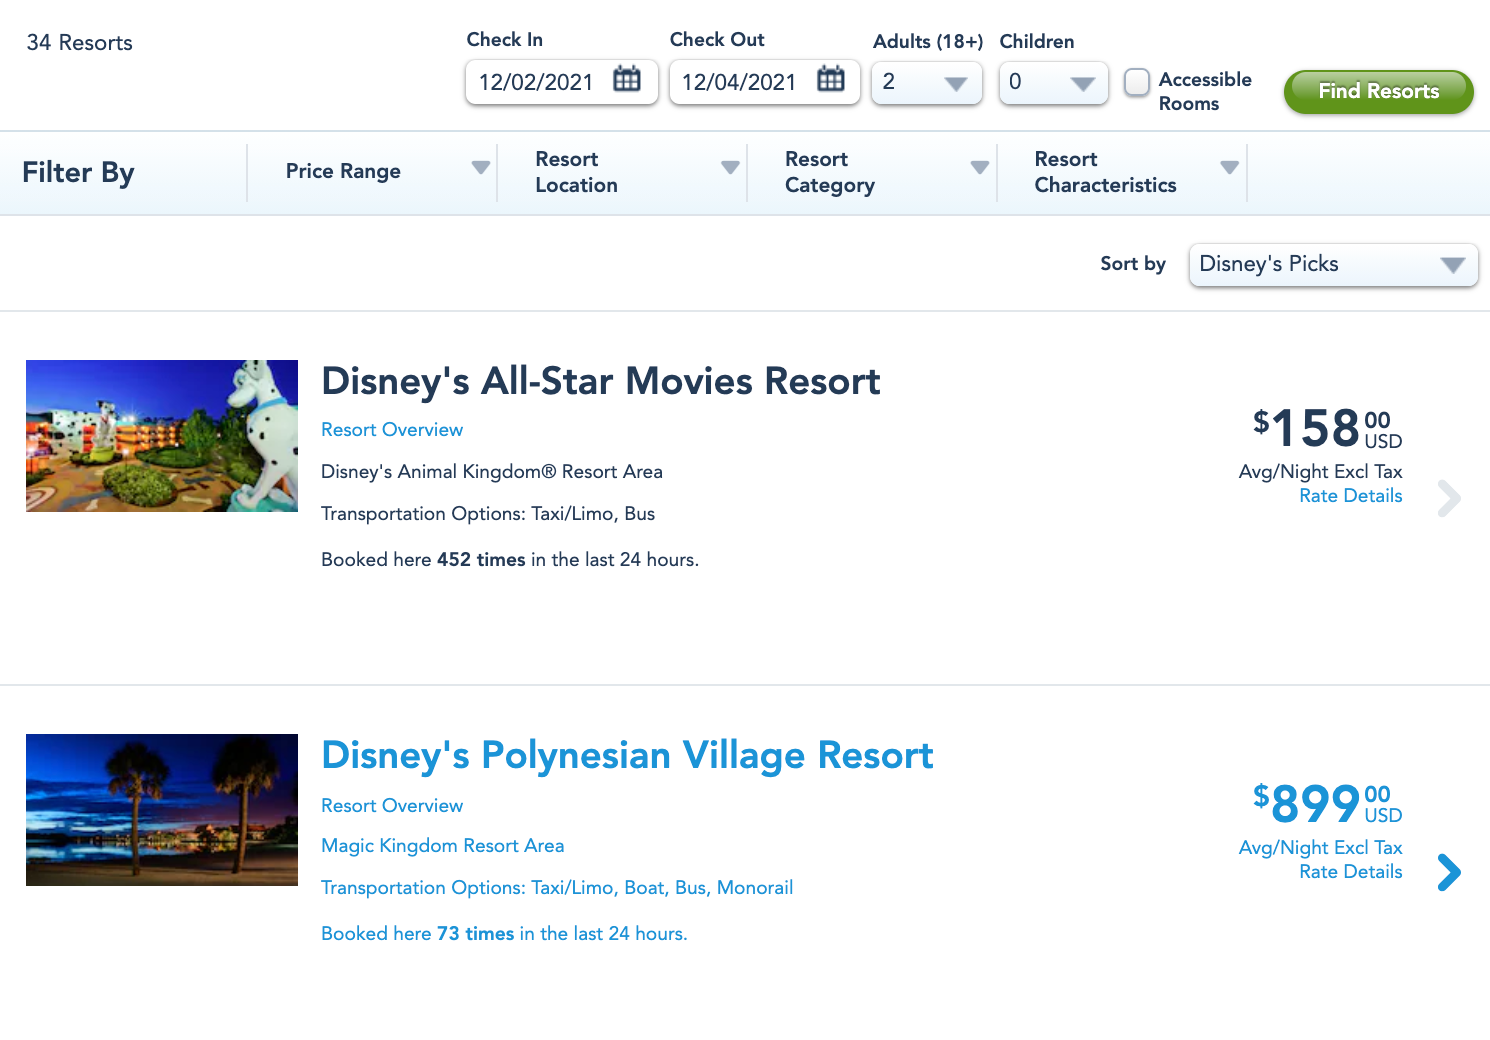This screenshot has height=1040, width=1490.
Task: Open Resort Overview for Polynesian Village Resort
Action: coord(392,806)
